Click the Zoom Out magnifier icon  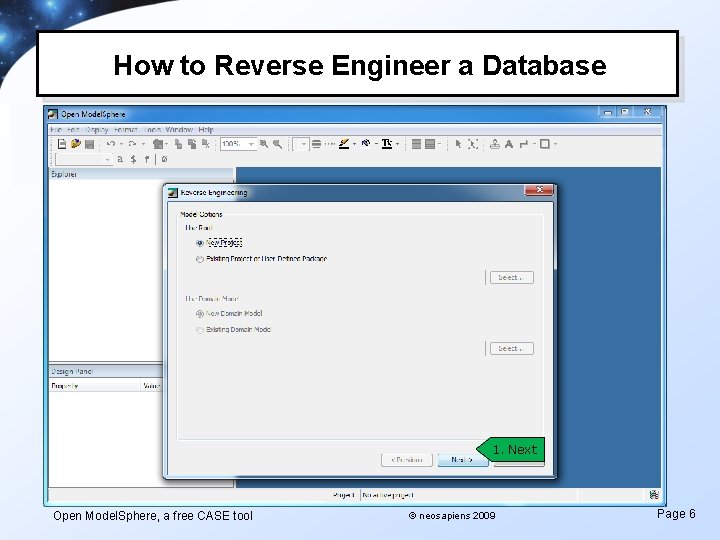277,144
